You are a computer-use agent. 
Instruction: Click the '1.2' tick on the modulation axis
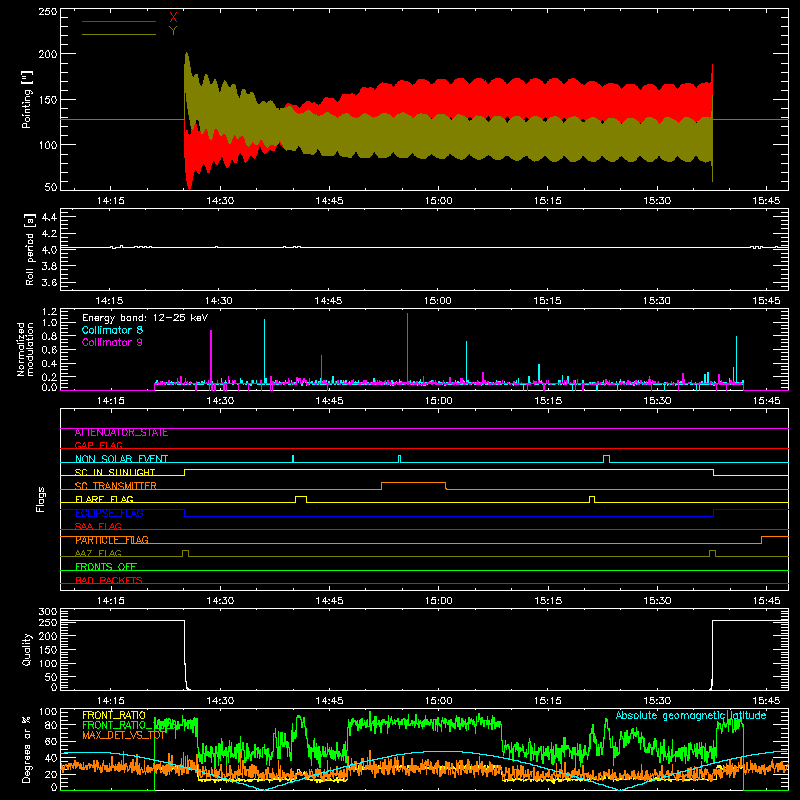tap(49, 312)
